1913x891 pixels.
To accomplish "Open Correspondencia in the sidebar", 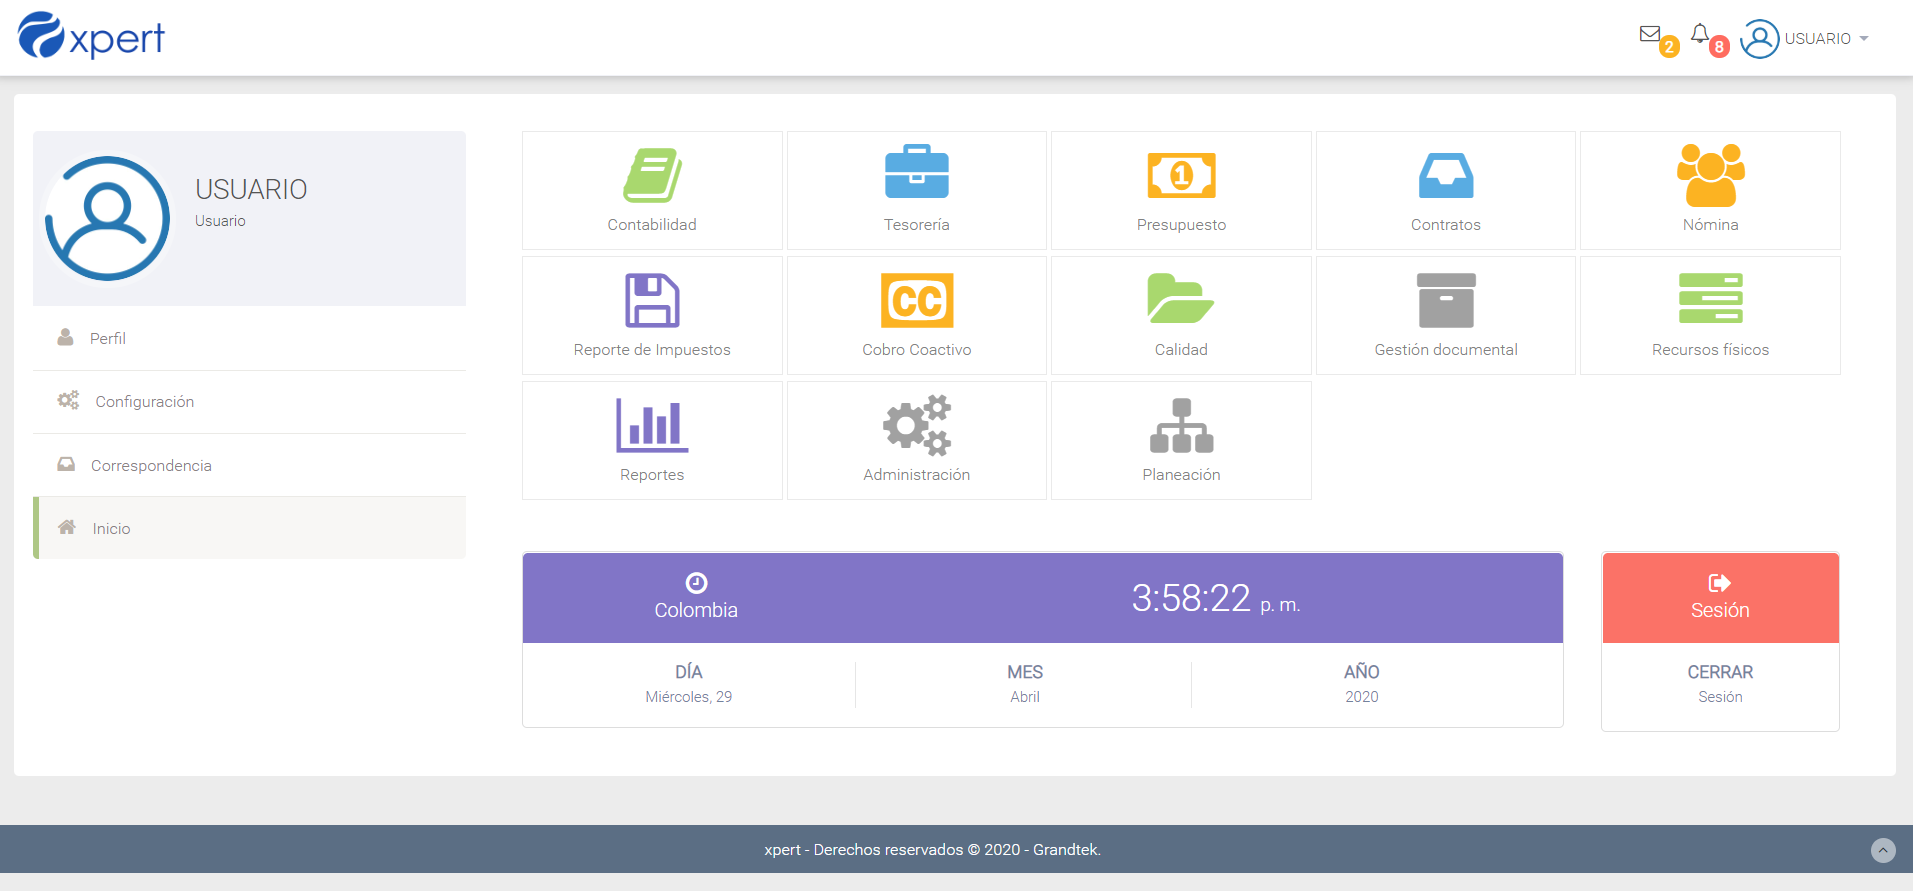I will (x=249, y=465).
